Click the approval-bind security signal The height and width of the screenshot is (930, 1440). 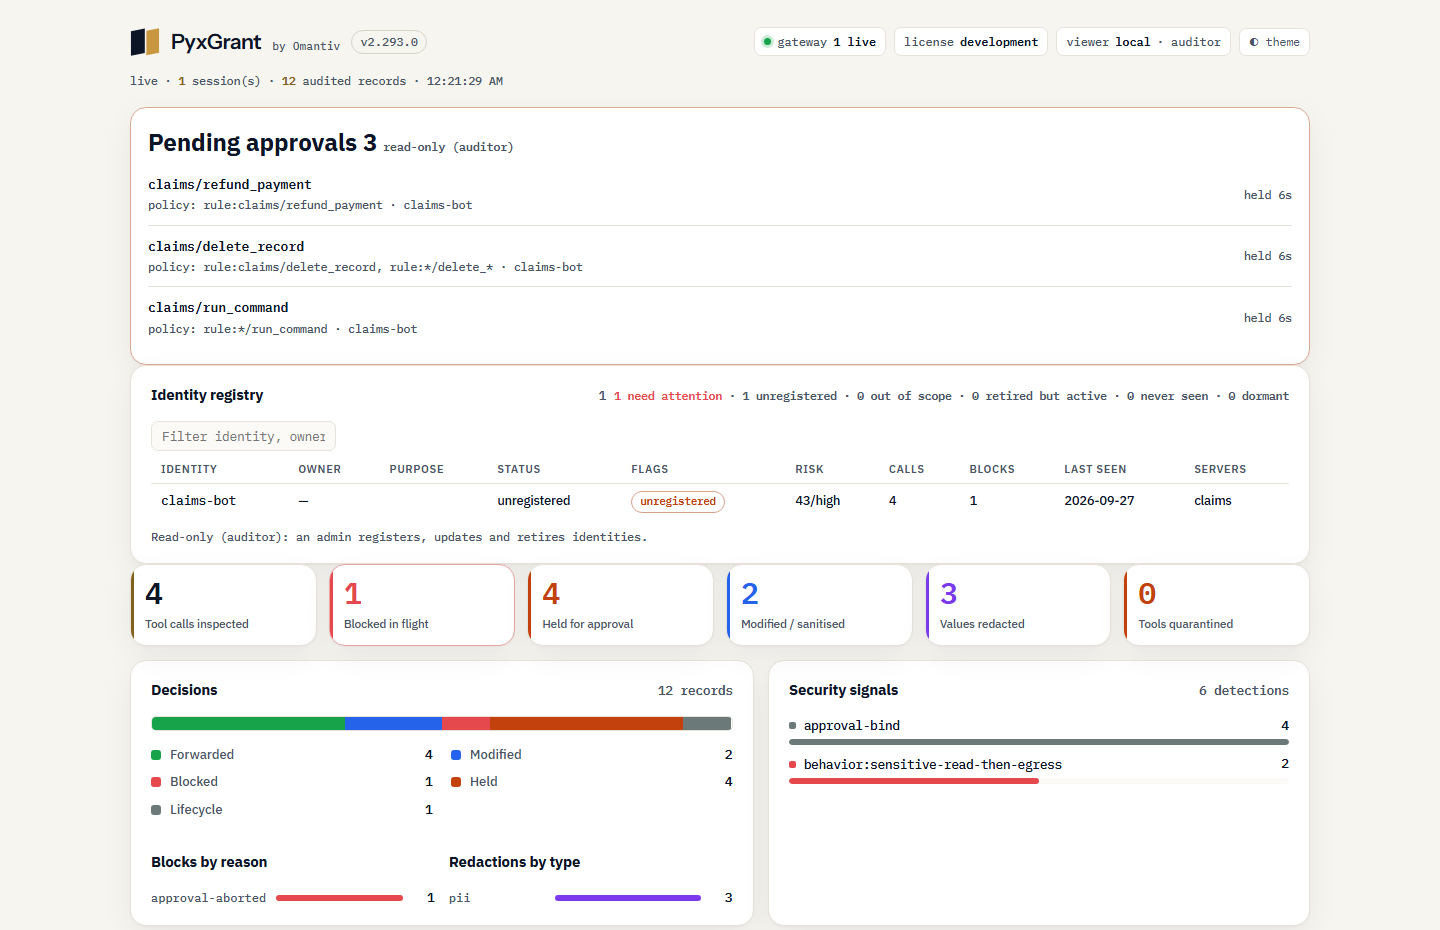[1039, 731]
